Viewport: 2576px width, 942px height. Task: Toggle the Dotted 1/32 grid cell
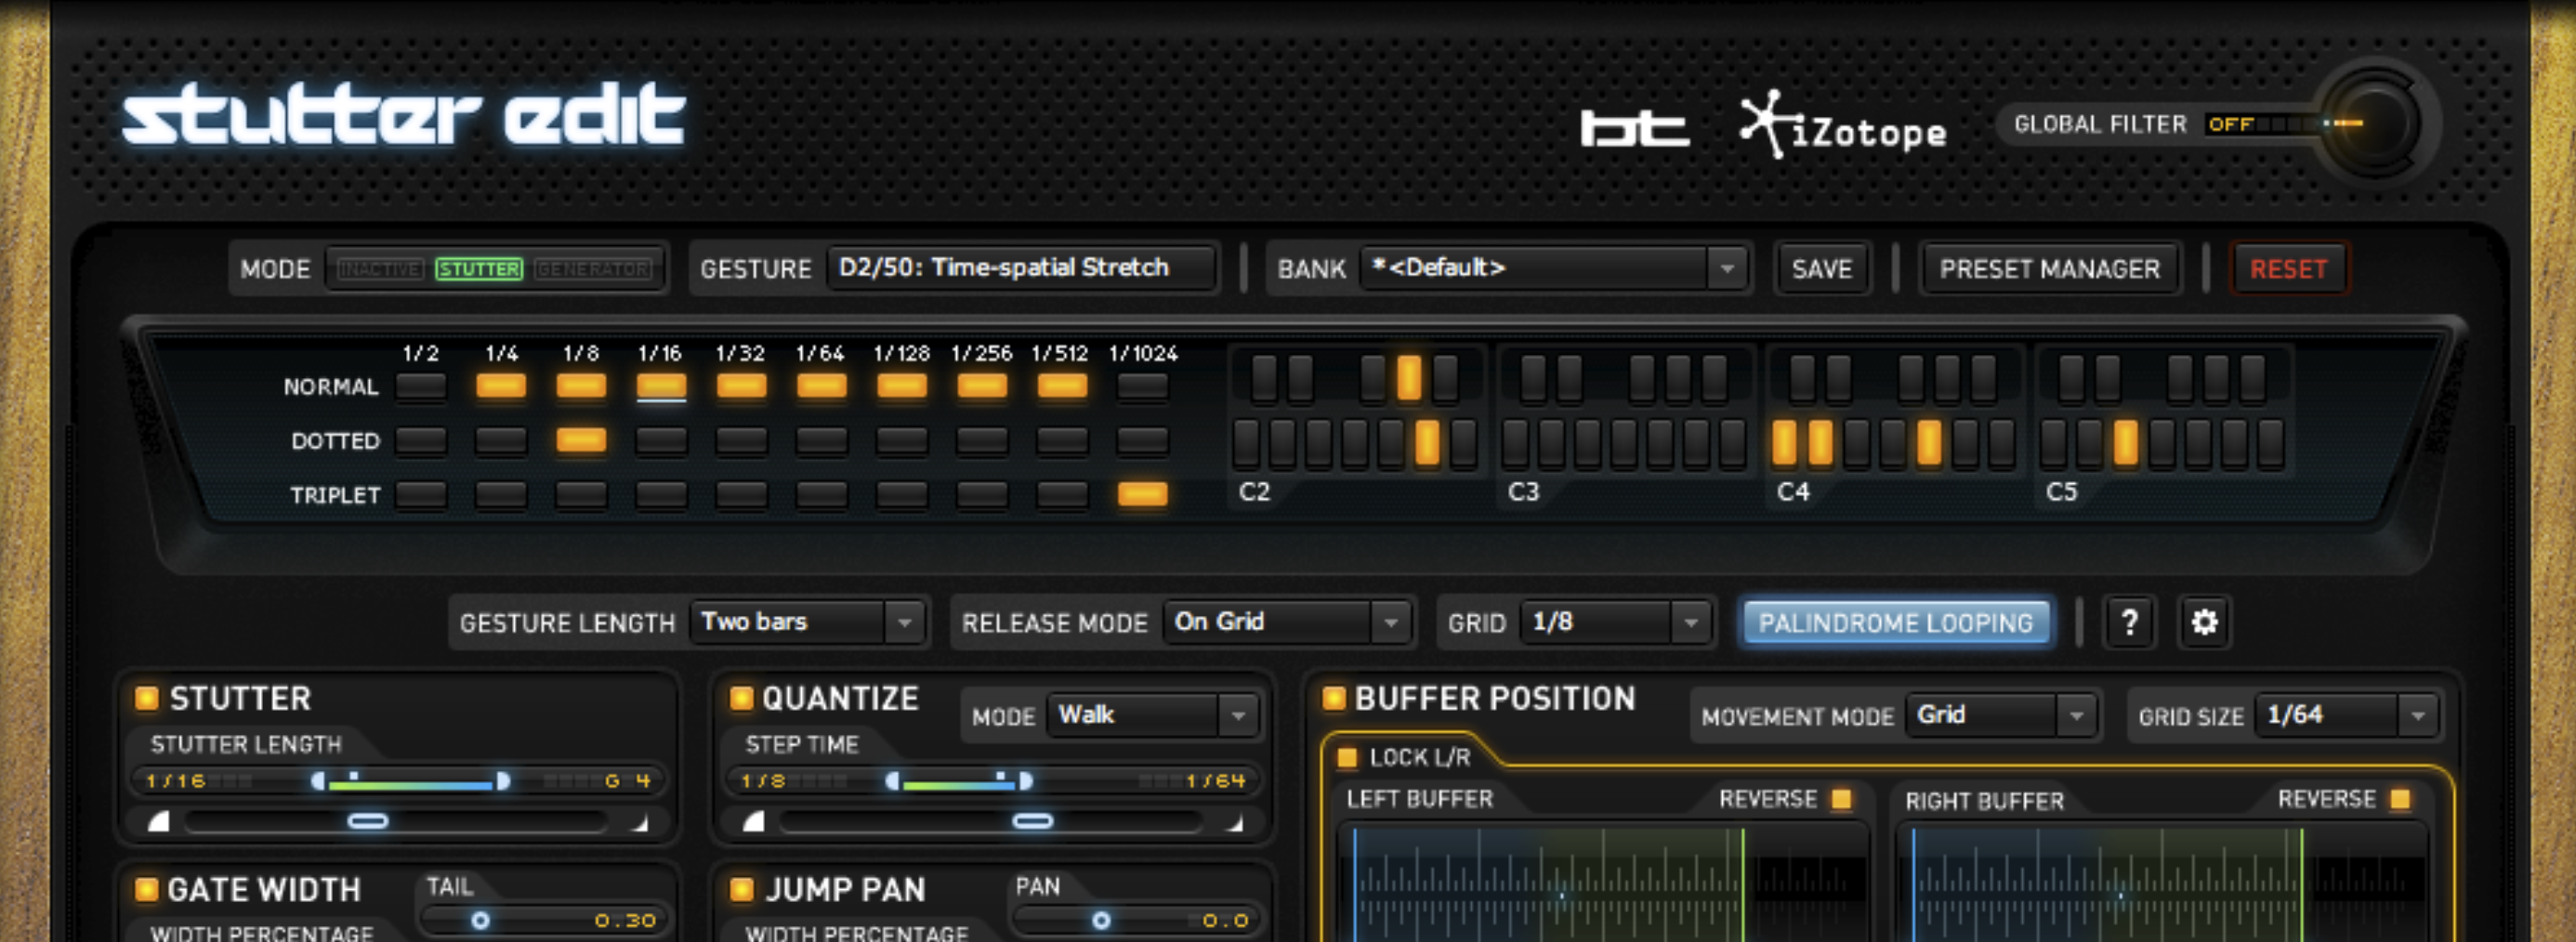tap(741, 440)
